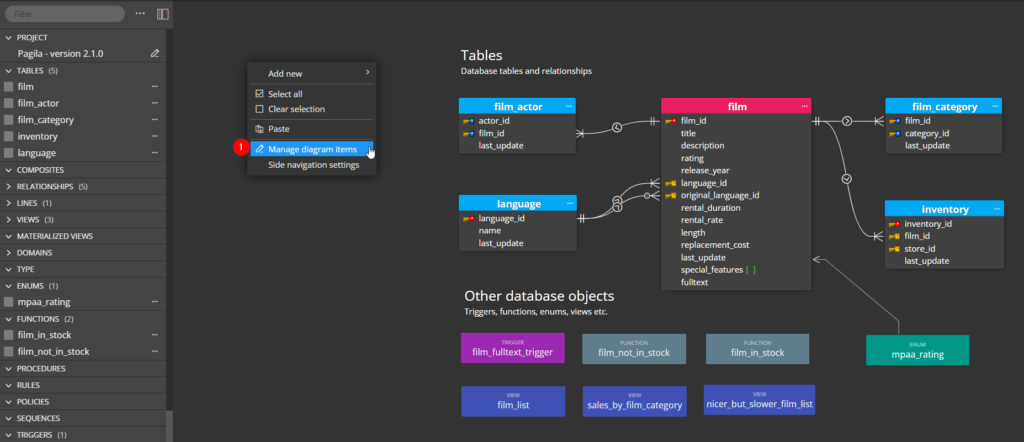This screenshot has height=442, width=1024.
Task: Toggle checkbox for film_not_in_stock function
Action: [x=8, y=351]
